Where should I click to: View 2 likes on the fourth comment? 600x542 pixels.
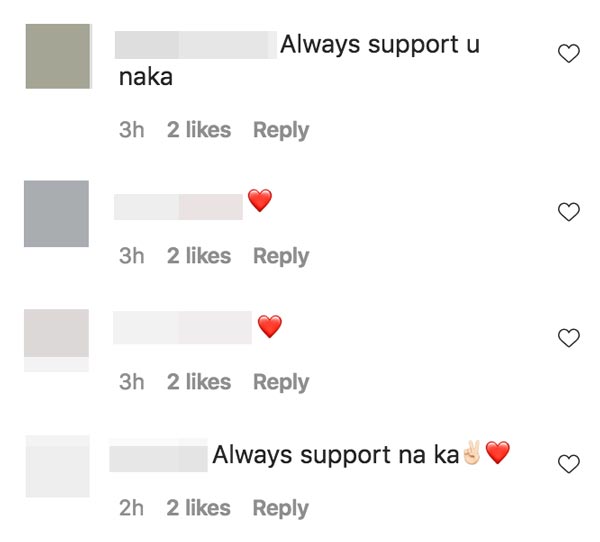coord(198,508)
